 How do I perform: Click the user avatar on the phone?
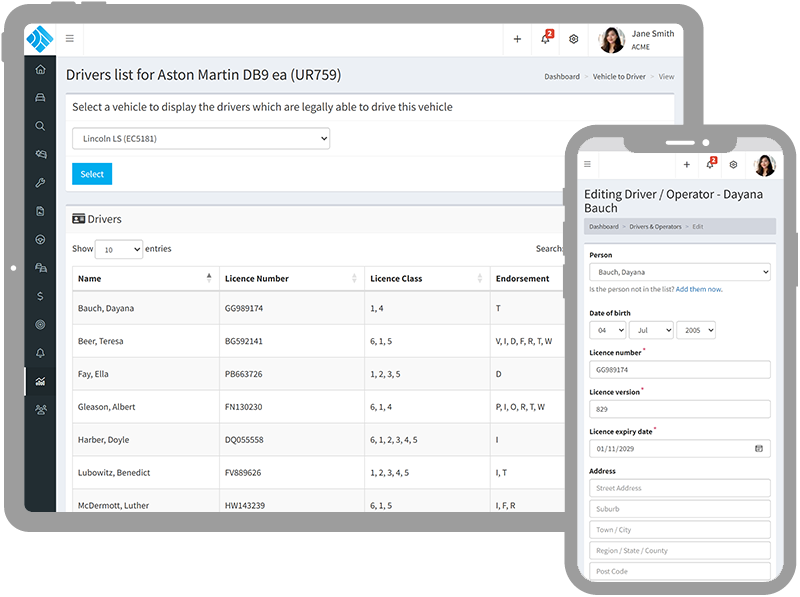[x=765, y=165]
